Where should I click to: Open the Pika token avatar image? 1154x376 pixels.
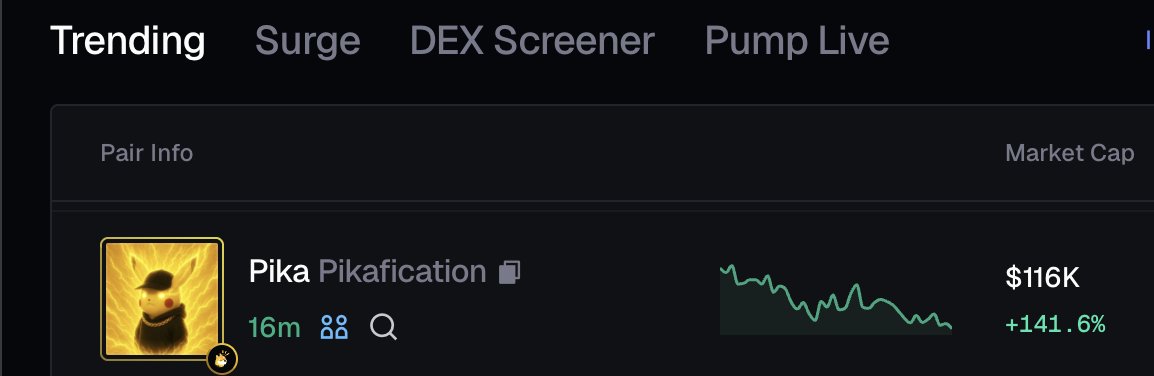162,298
